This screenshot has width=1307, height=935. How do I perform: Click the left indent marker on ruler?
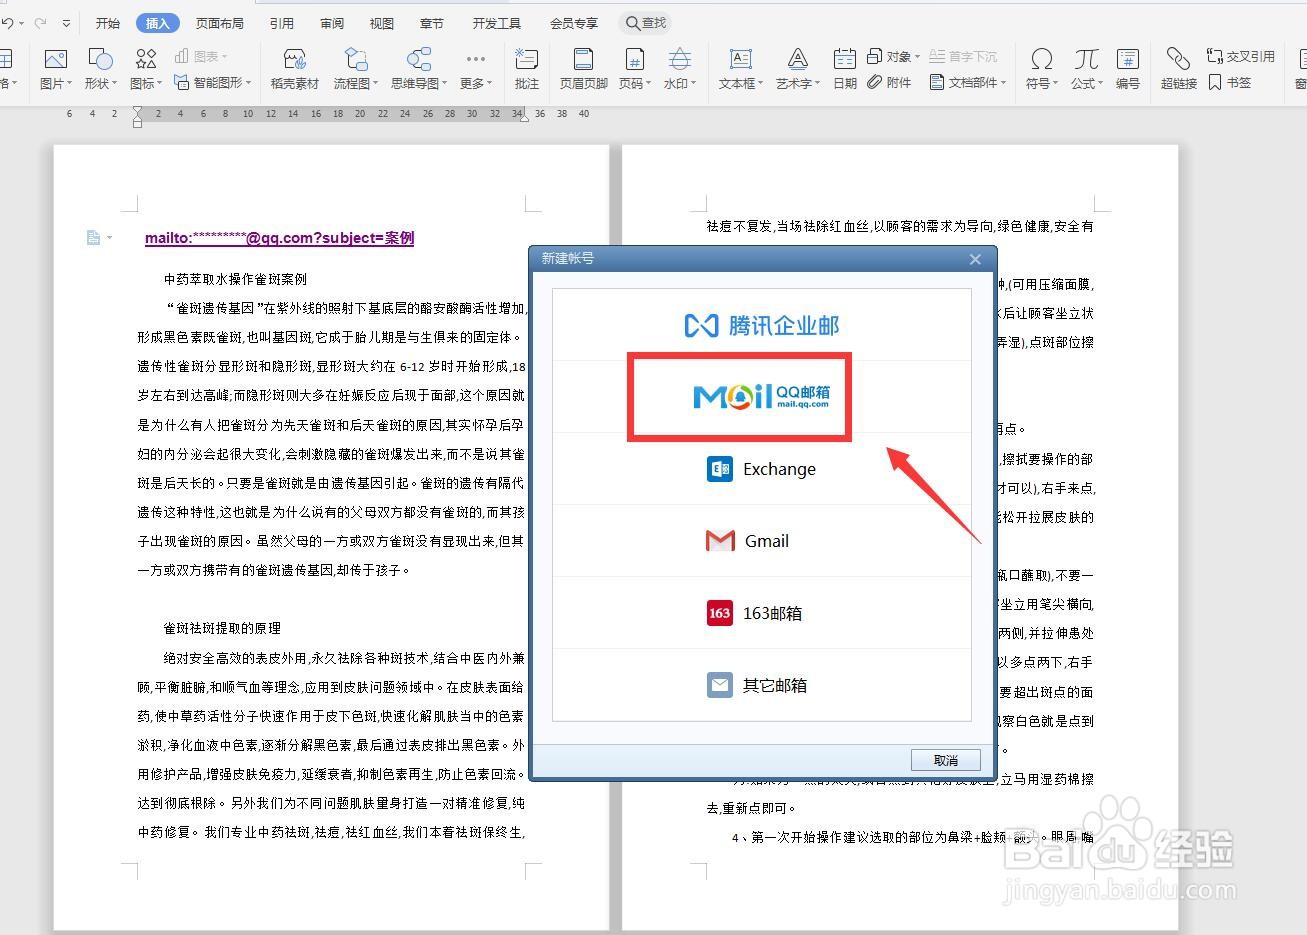tap(138, 118)
